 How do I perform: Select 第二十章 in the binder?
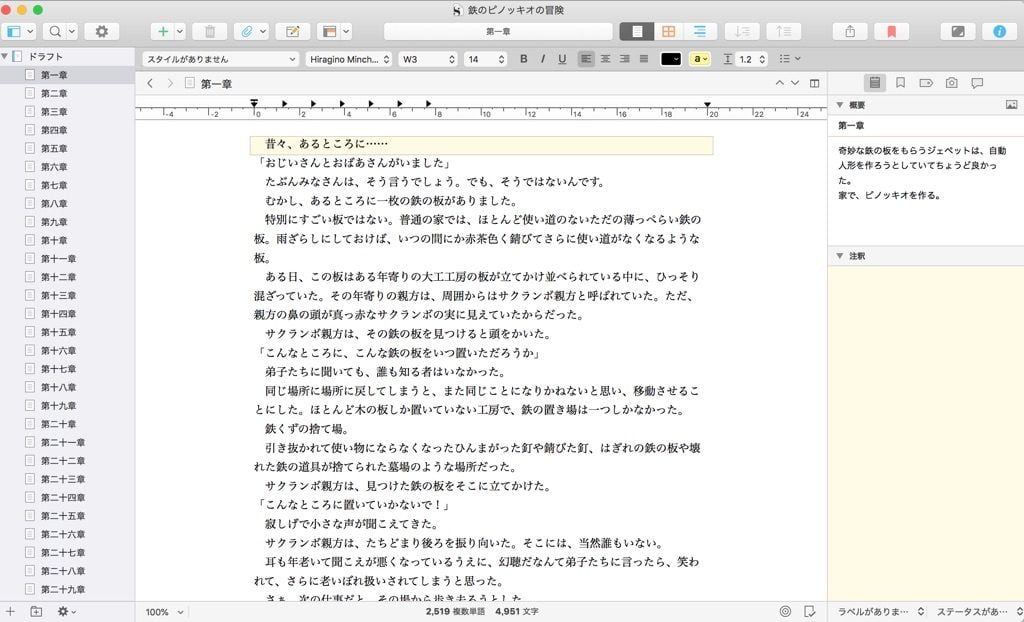coord(67,424)
